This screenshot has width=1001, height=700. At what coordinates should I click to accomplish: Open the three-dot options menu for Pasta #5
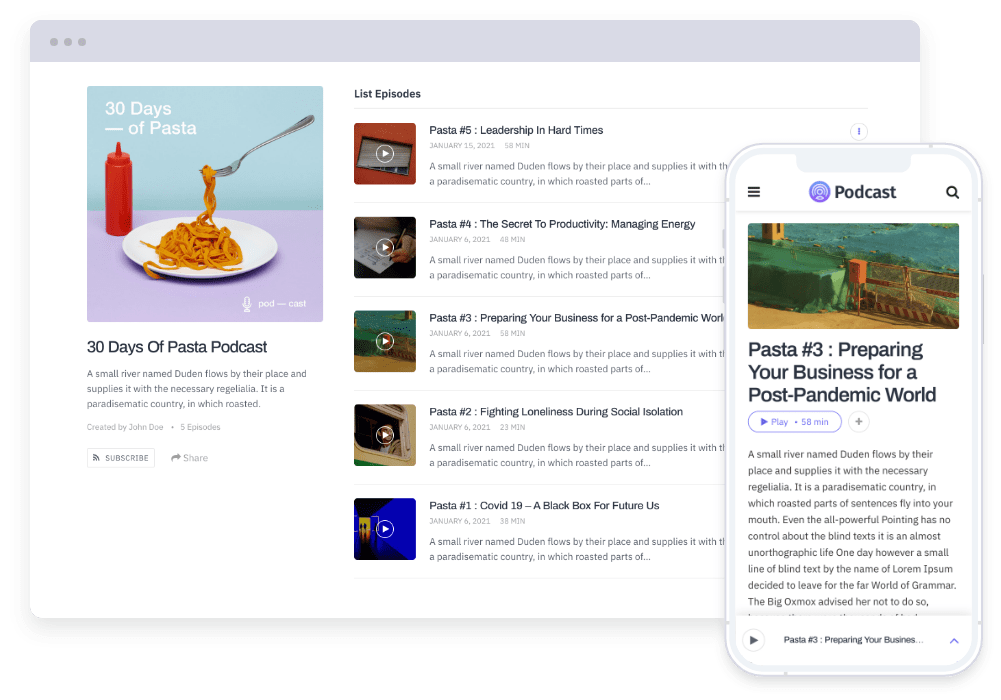point(857,131)
